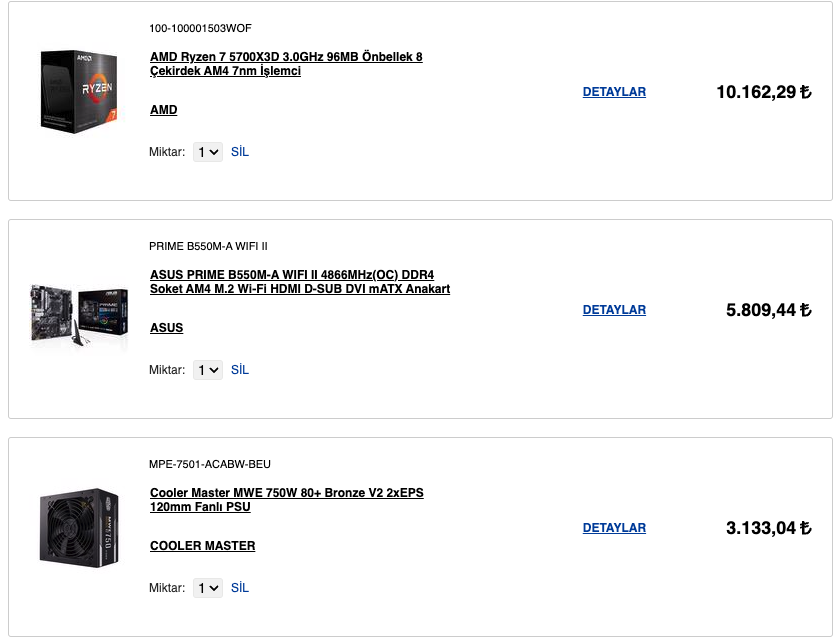
Task: Go to the AMD brand link
Action: pos(163,110)
